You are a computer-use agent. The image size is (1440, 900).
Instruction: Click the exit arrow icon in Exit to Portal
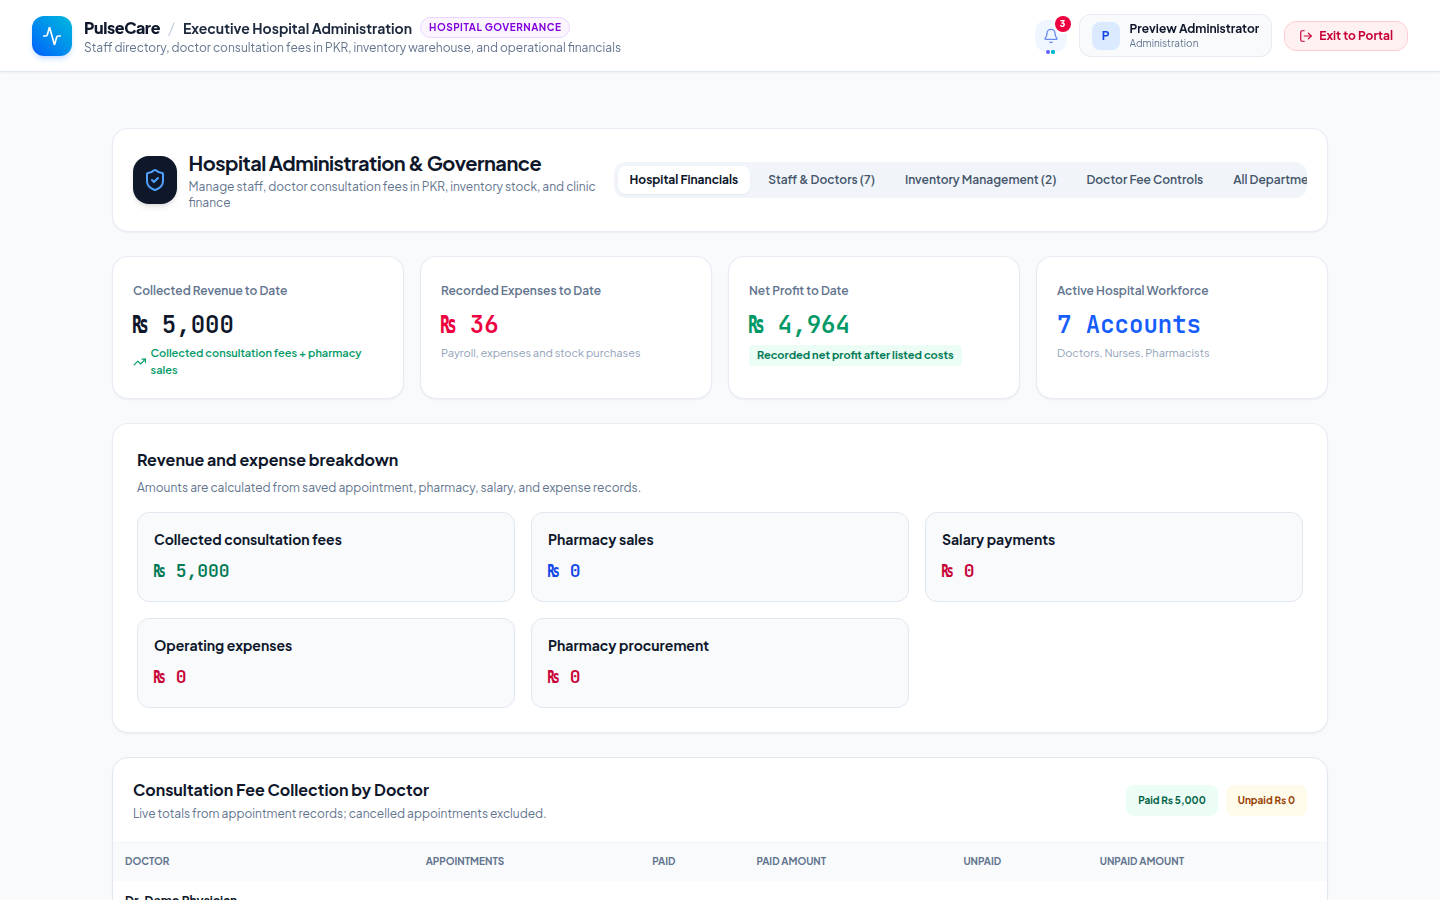tap(1306, 36)
